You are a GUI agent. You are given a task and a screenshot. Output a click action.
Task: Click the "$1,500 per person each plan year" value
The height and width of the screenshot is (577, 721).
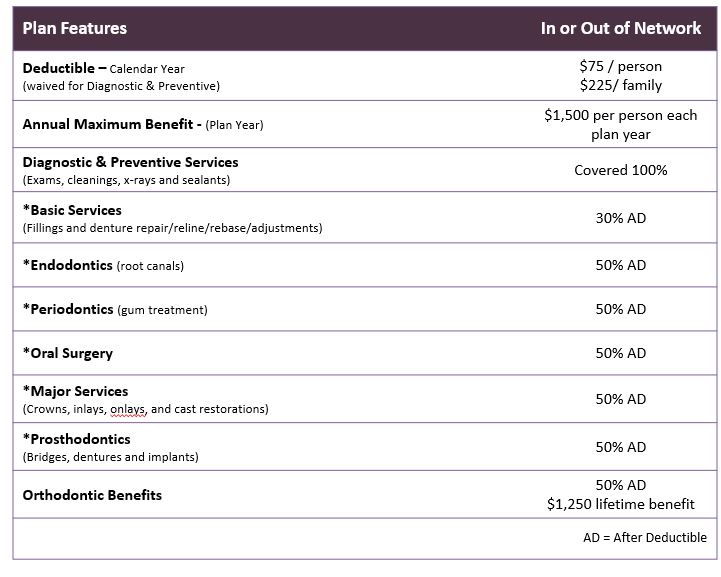tap(620, 125)
